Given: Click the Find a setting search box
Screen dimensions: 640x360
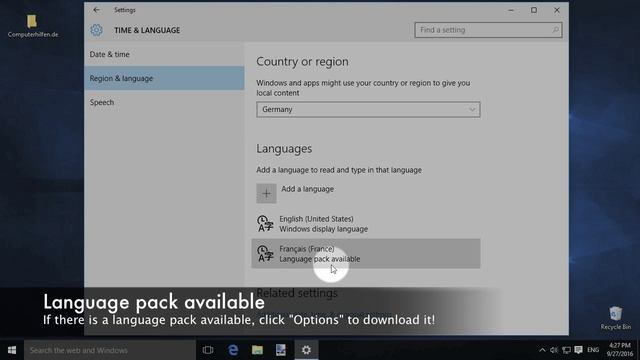Looking at the screenshot, I should click(488, 30).
